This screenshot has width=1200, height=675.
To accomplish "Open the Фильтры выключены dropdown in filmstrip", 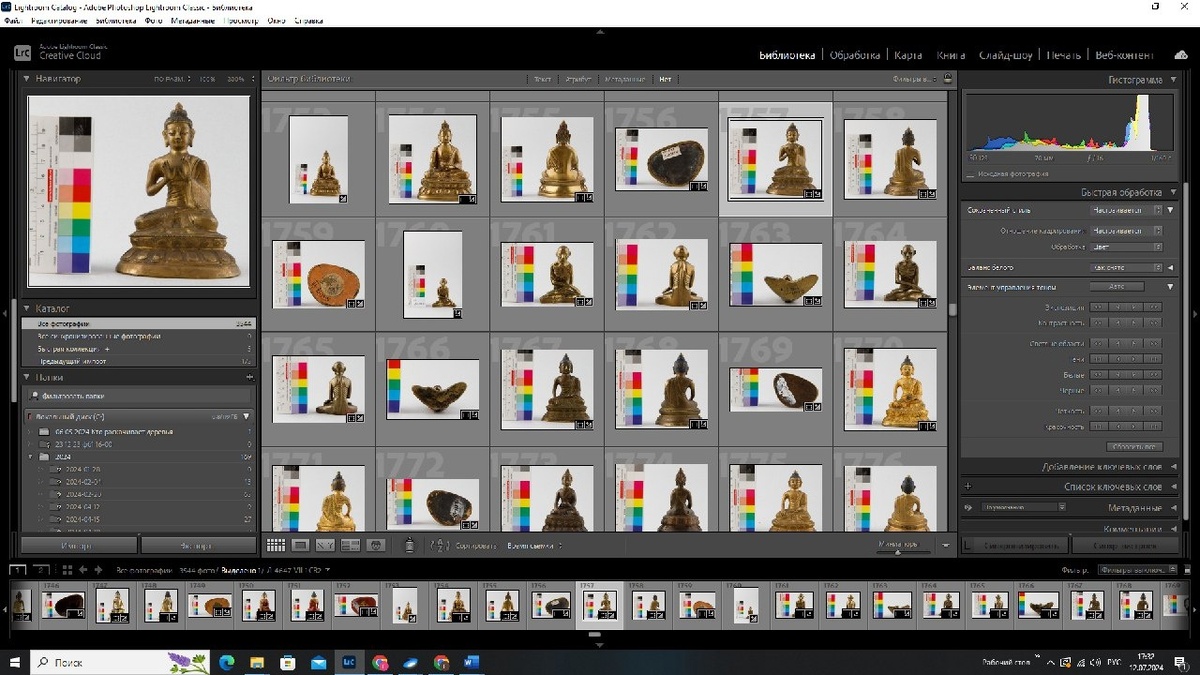I will click(x=1138, y=570).
